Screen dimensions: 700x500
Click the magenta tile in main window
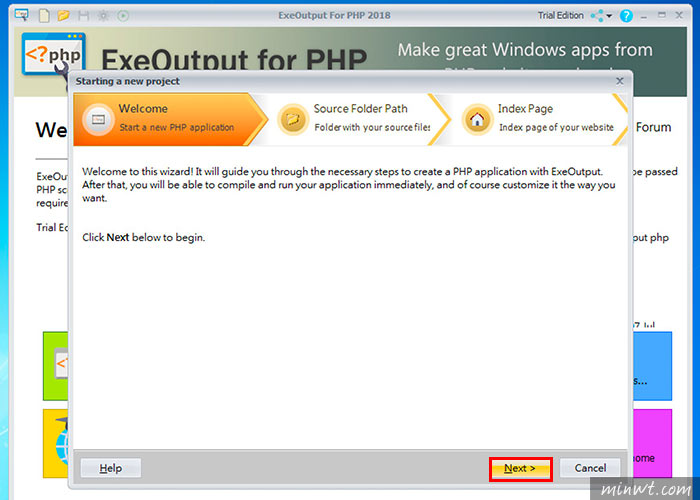(x=652, y=443)
